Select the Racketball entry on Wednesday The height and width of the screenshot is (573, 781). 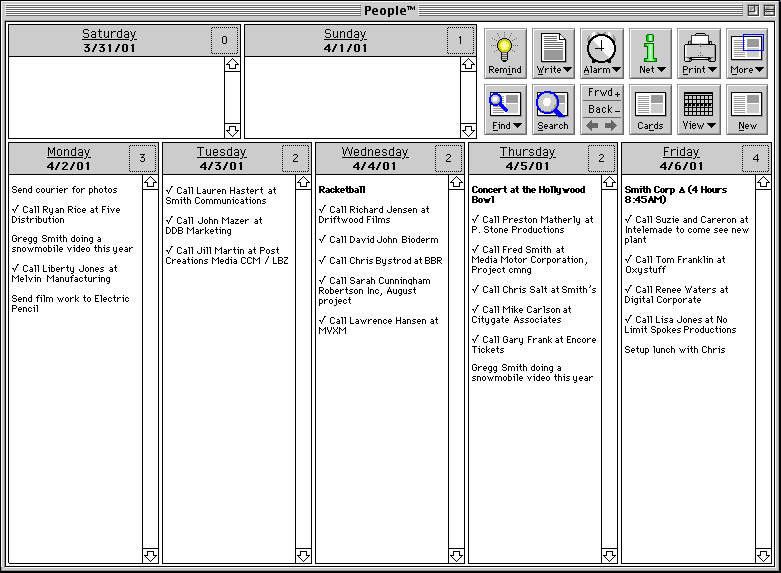click(342, 189)
